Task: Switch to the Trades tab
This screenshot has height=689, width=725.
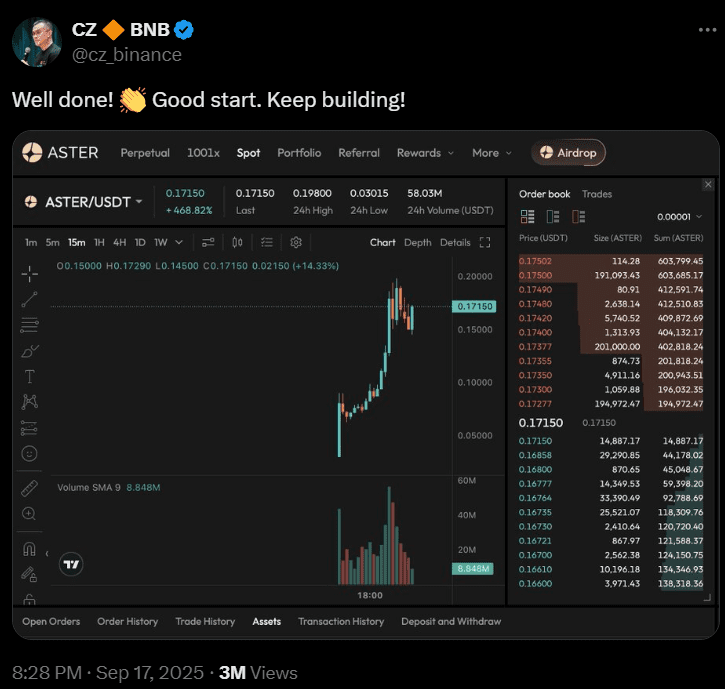Action: coord(597,194)
